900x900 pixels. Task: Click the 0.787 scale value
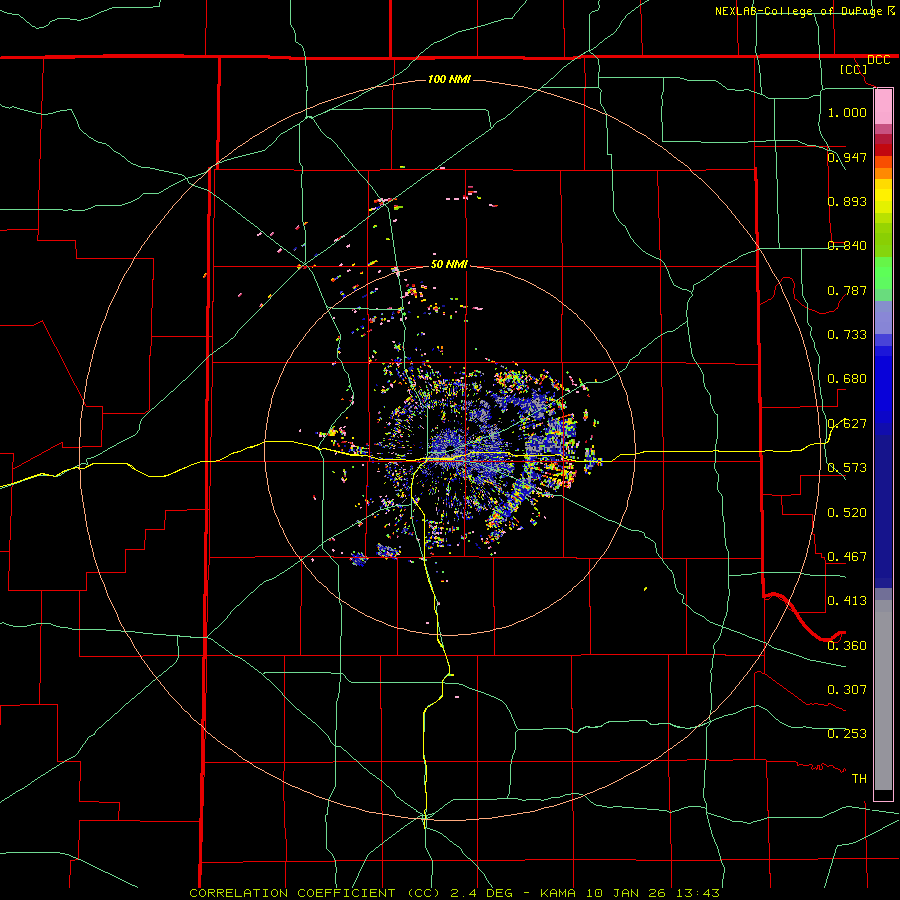click(x=847, y=290)
